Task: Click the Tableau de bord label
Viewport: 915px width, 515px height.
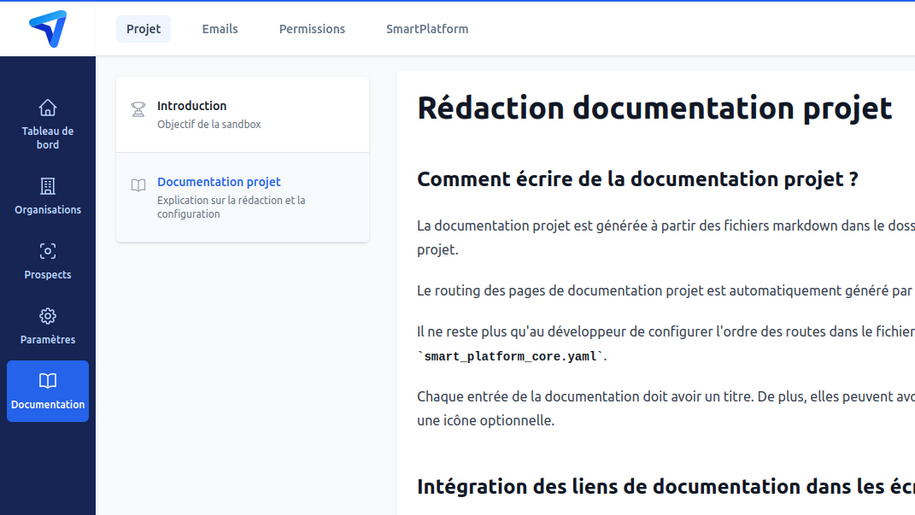Action: [x=48, y=138]
